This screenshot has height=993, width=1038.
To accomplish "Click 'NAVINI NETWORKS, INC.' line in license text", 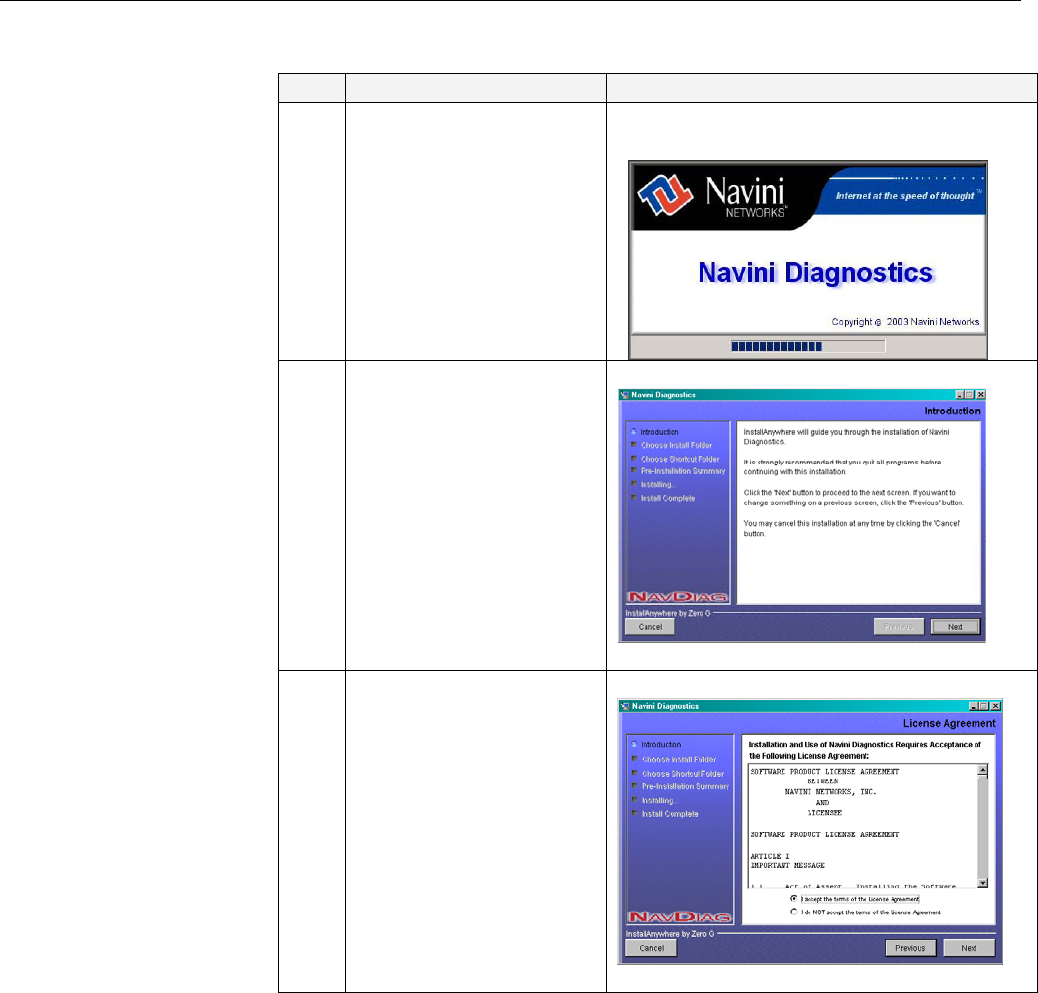I will (x=830, y=791).
